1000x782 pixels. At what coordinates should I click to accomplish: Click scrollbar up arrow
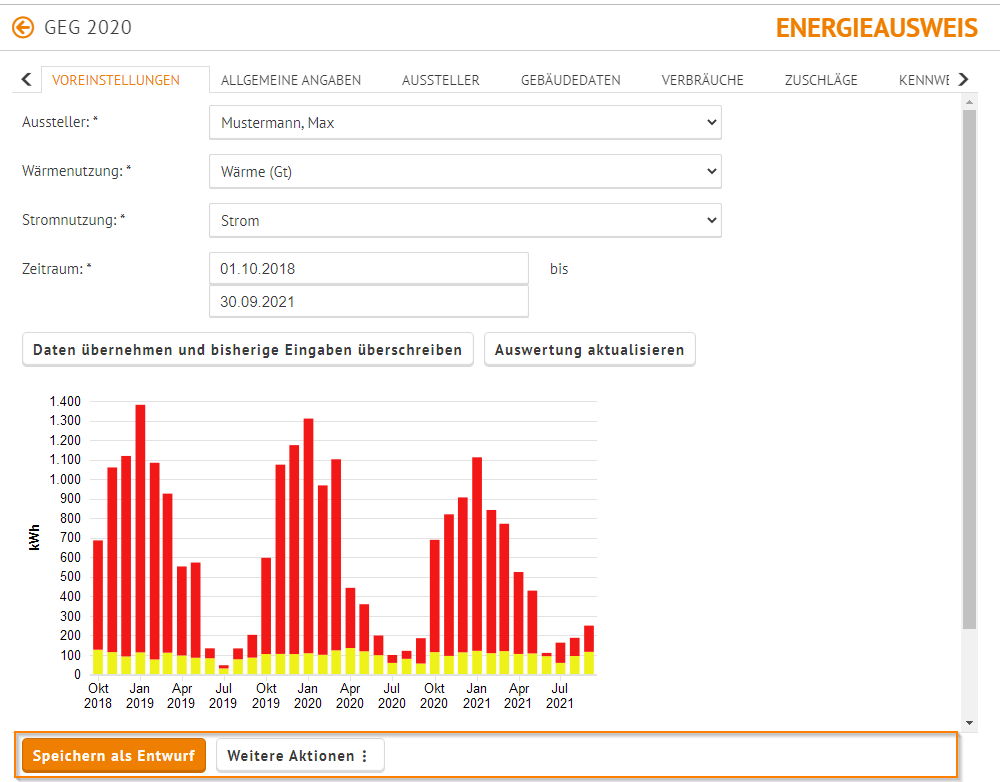pyautogui.click(x=969, y=102)
